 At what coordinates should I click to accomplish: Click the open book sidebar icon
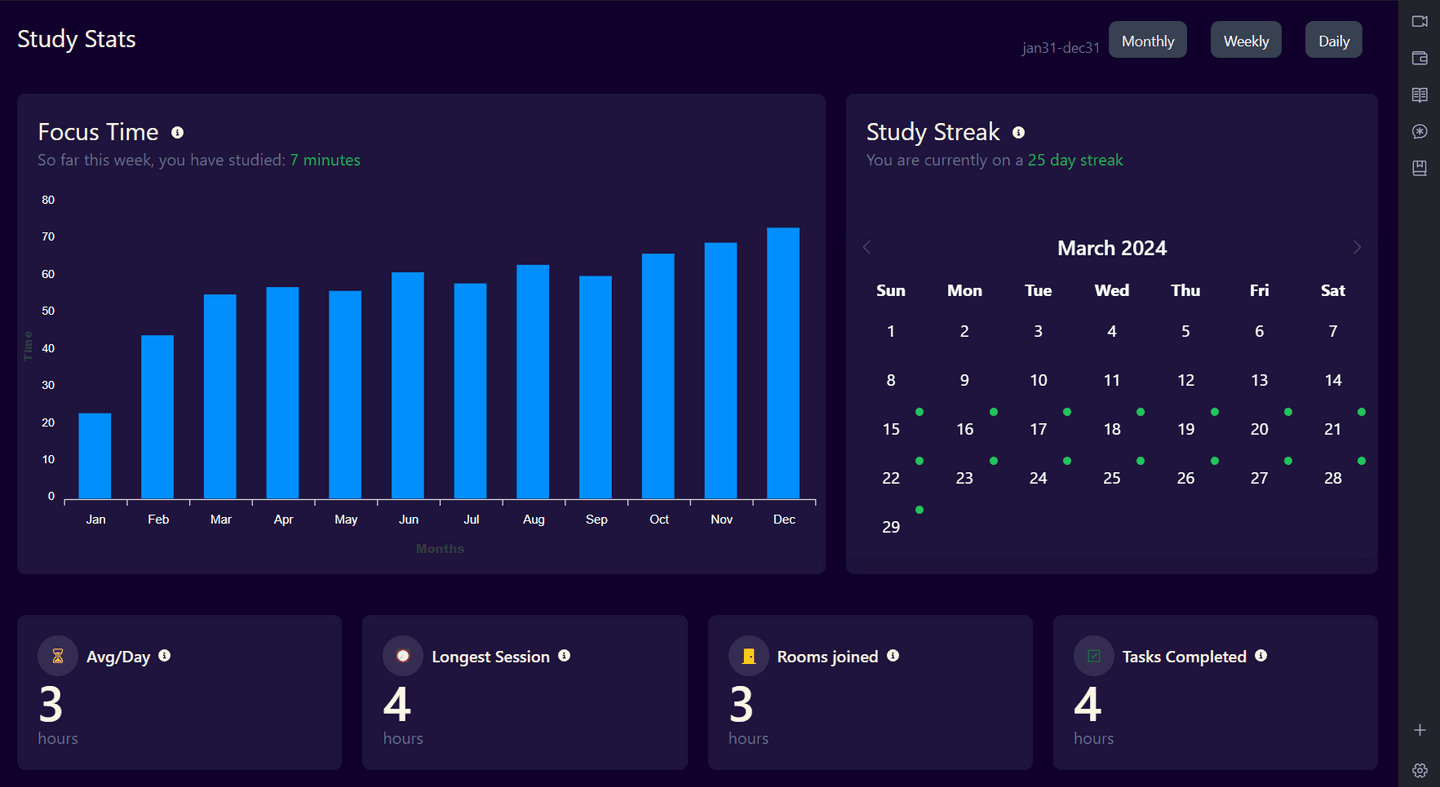[x=1419, y=95]
